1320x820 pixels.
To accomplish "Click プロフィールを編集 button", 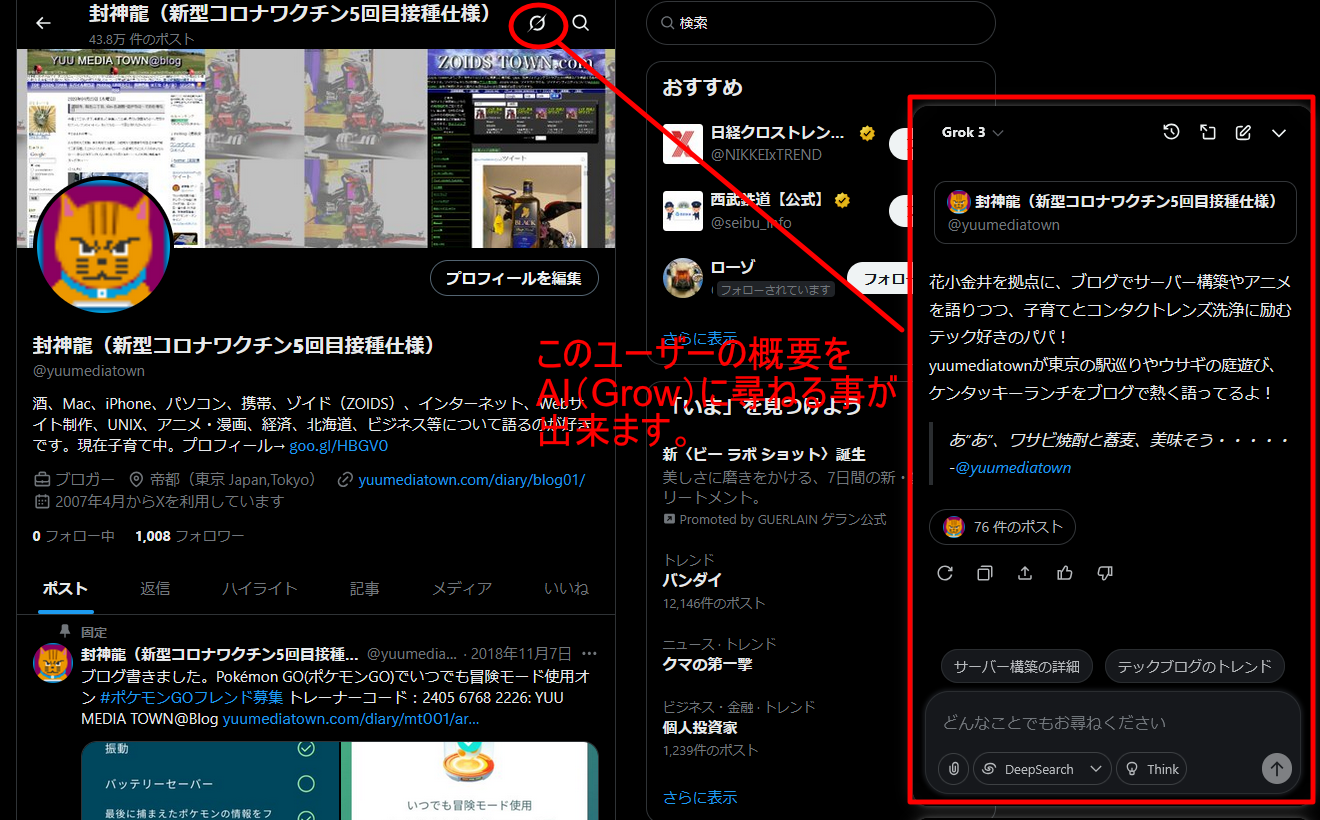I will pyautogui.click(x=514, y=278).
